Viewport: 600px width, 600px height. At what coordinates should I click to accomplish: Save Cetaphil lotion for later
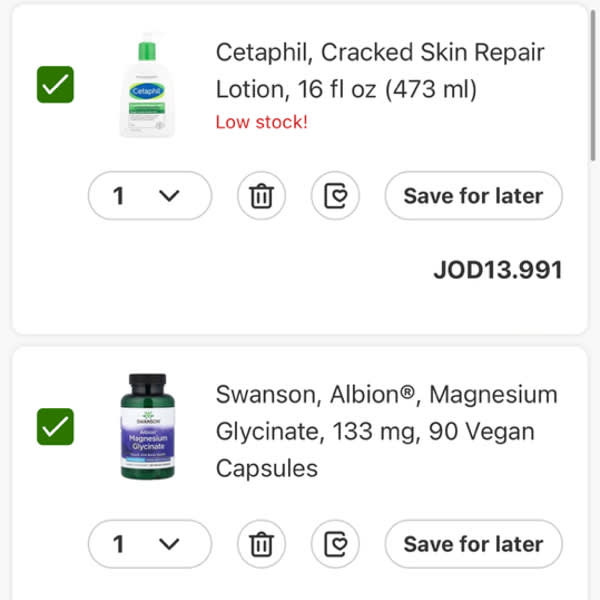click(473, 196)
